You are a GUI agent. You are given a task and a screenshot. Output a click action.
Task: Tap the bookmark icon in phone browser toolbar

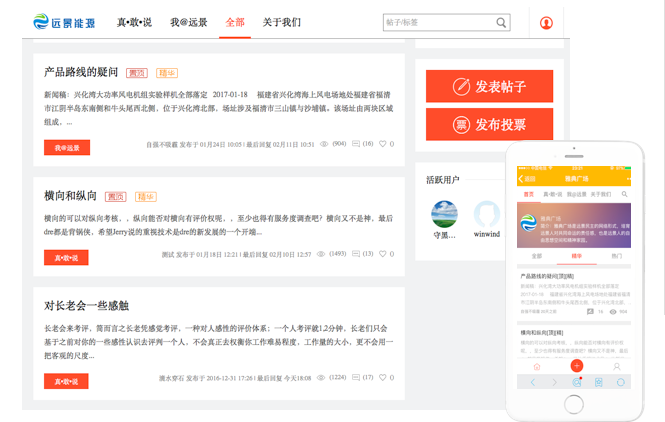point(598,382)
